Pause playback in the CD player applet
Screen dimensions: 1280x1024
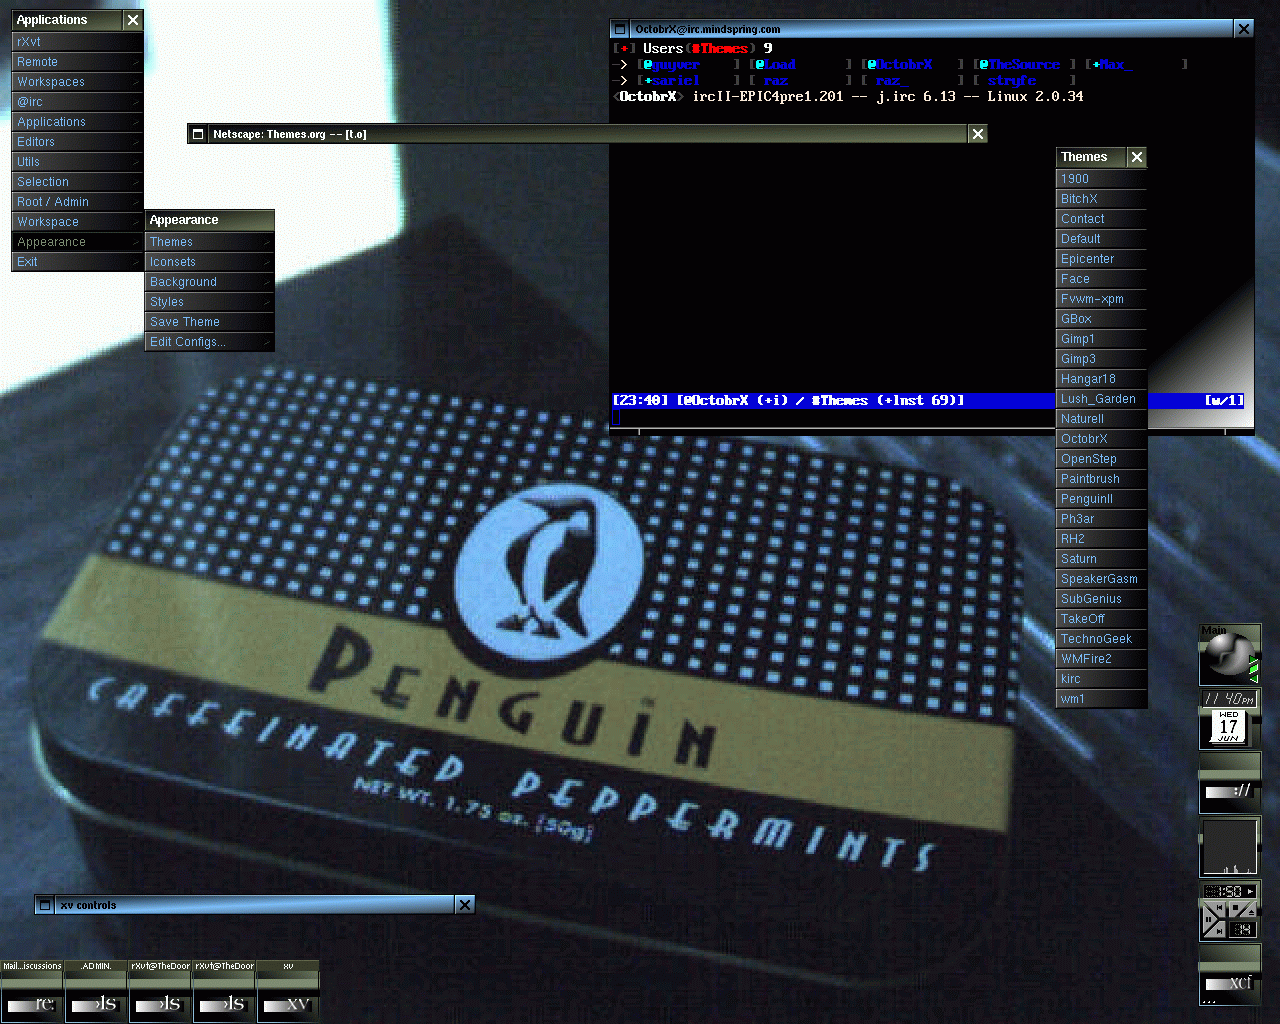click(1209, 919)
